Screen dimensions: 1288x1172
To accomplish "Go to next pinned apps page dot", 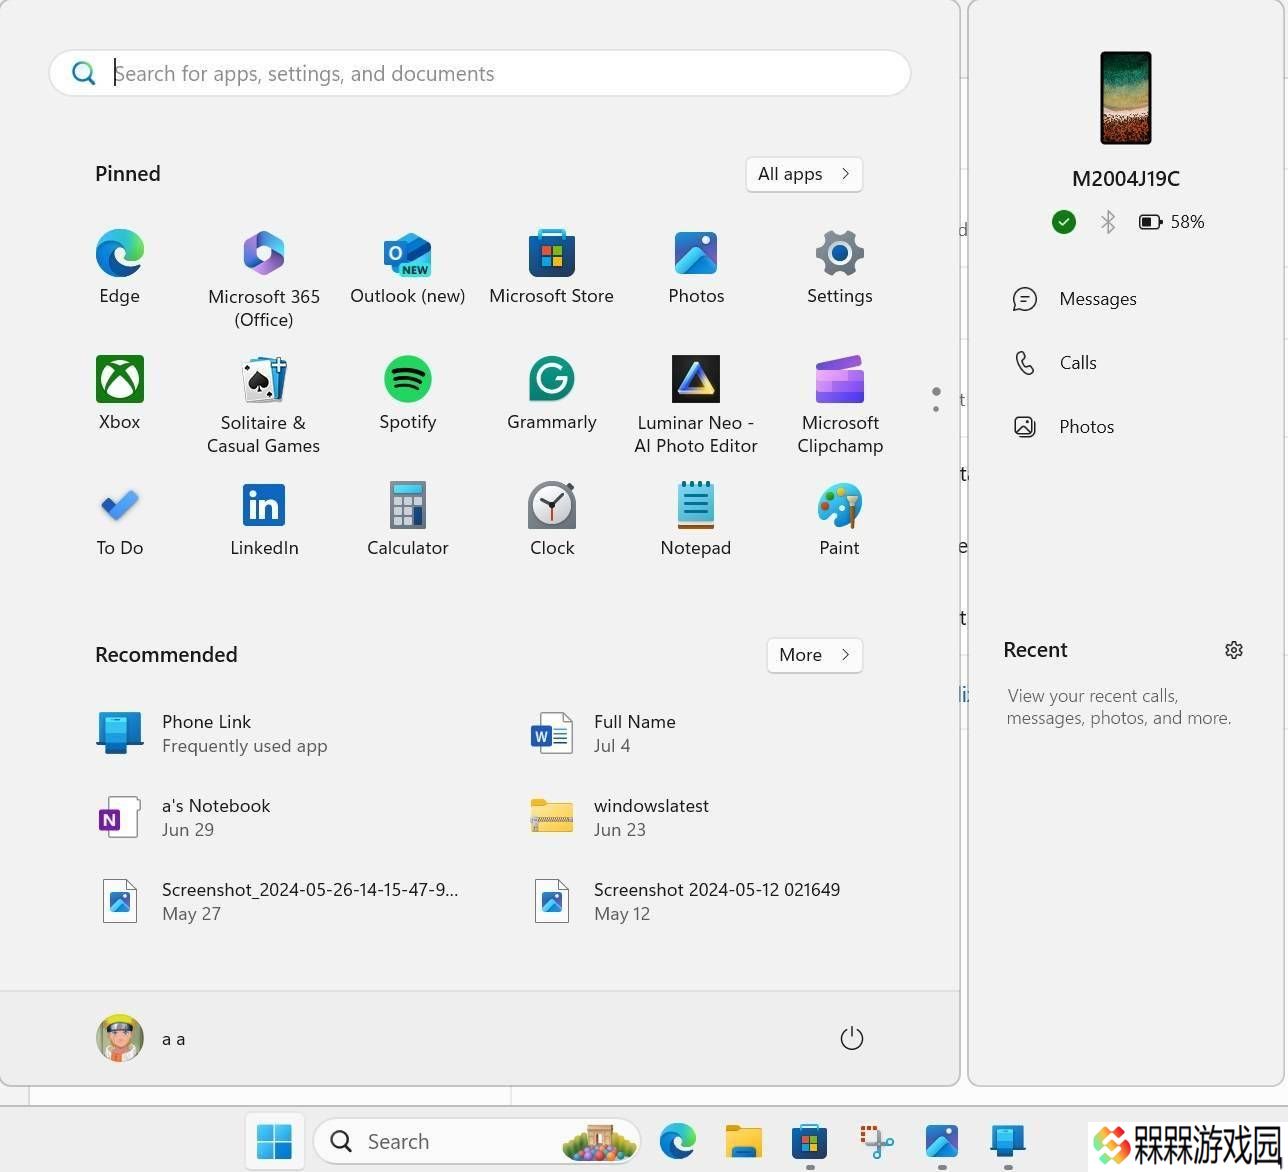I will (x=936, y=408).
